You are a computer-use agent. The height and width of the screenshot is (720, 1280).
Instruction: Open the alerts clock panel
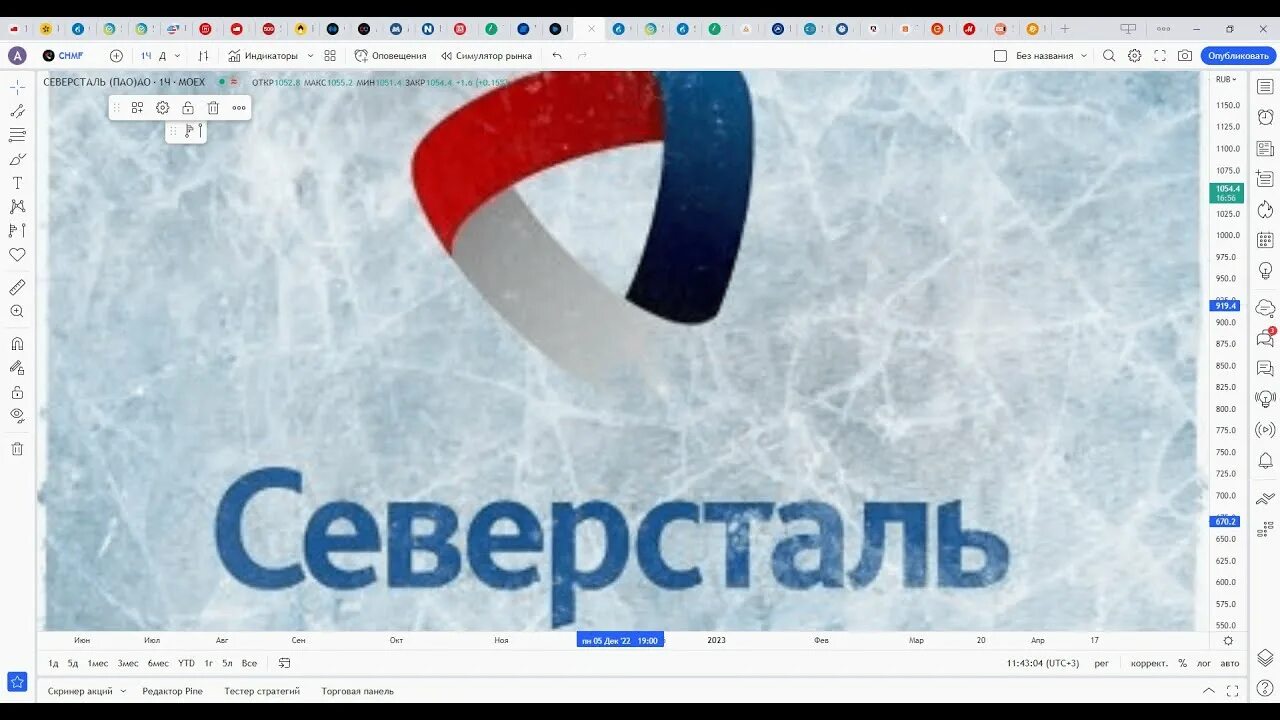[1265, 117]
